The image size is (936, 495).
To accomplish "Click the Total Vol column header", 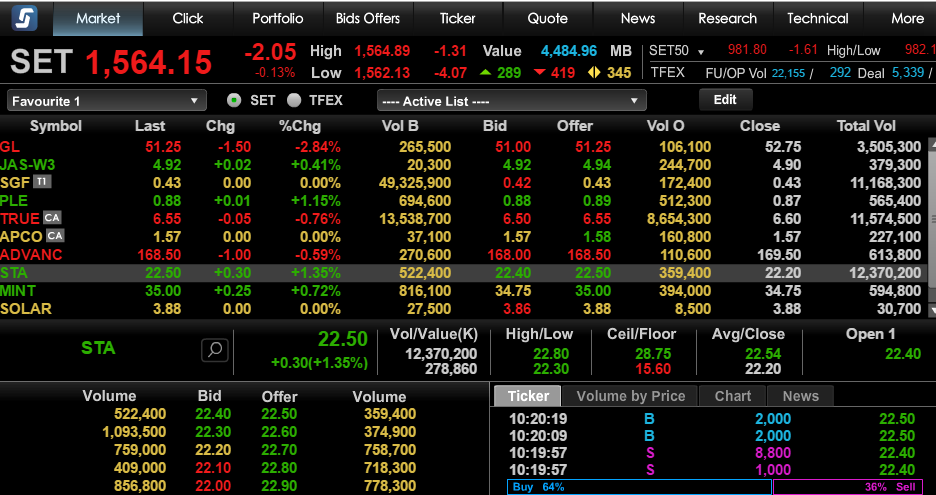I will (866, 126).
